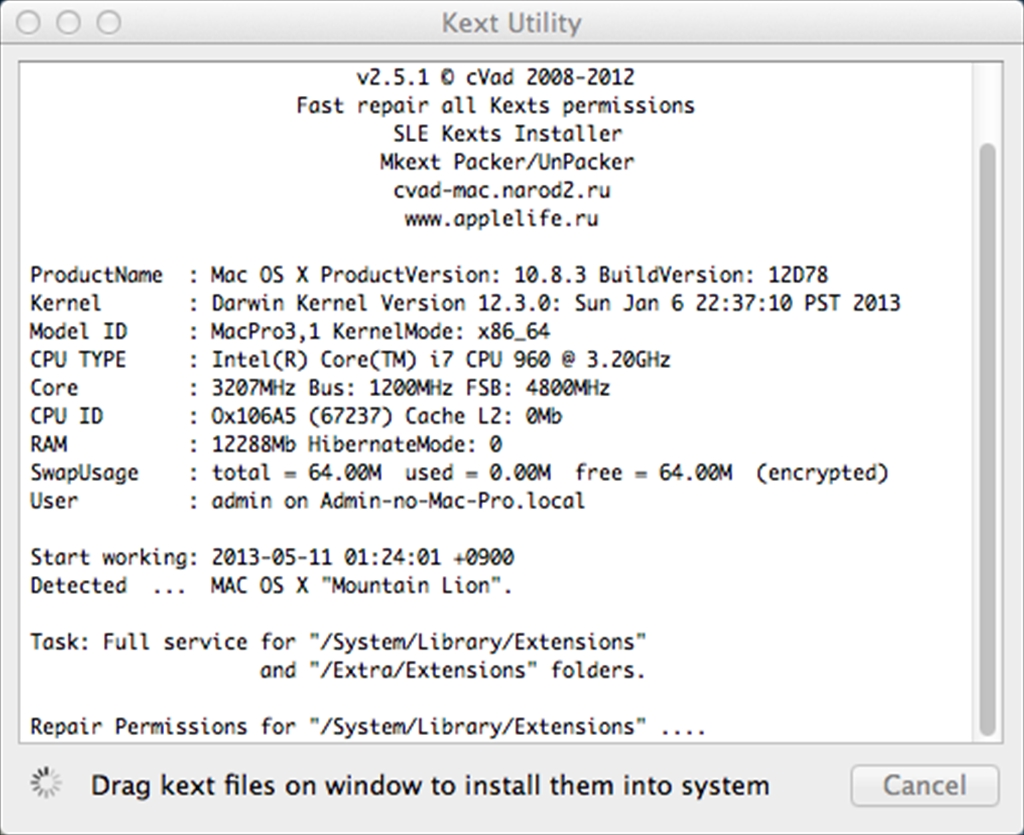The image size is (1024, 835).
Task: Click the 'SLE Kexts Installer' line
Action: [x=507, y=133]
